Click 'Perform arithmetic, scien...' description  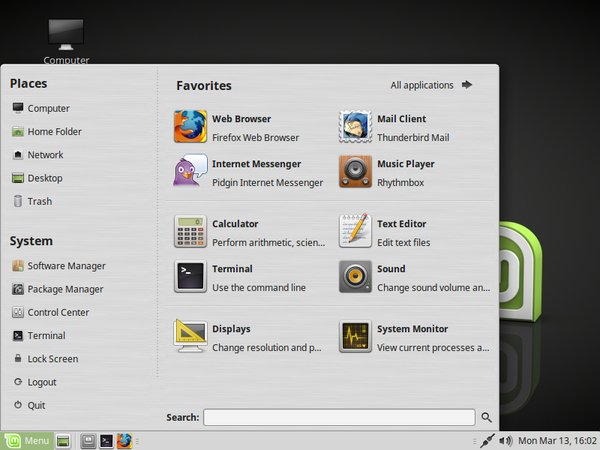[269, 243]
